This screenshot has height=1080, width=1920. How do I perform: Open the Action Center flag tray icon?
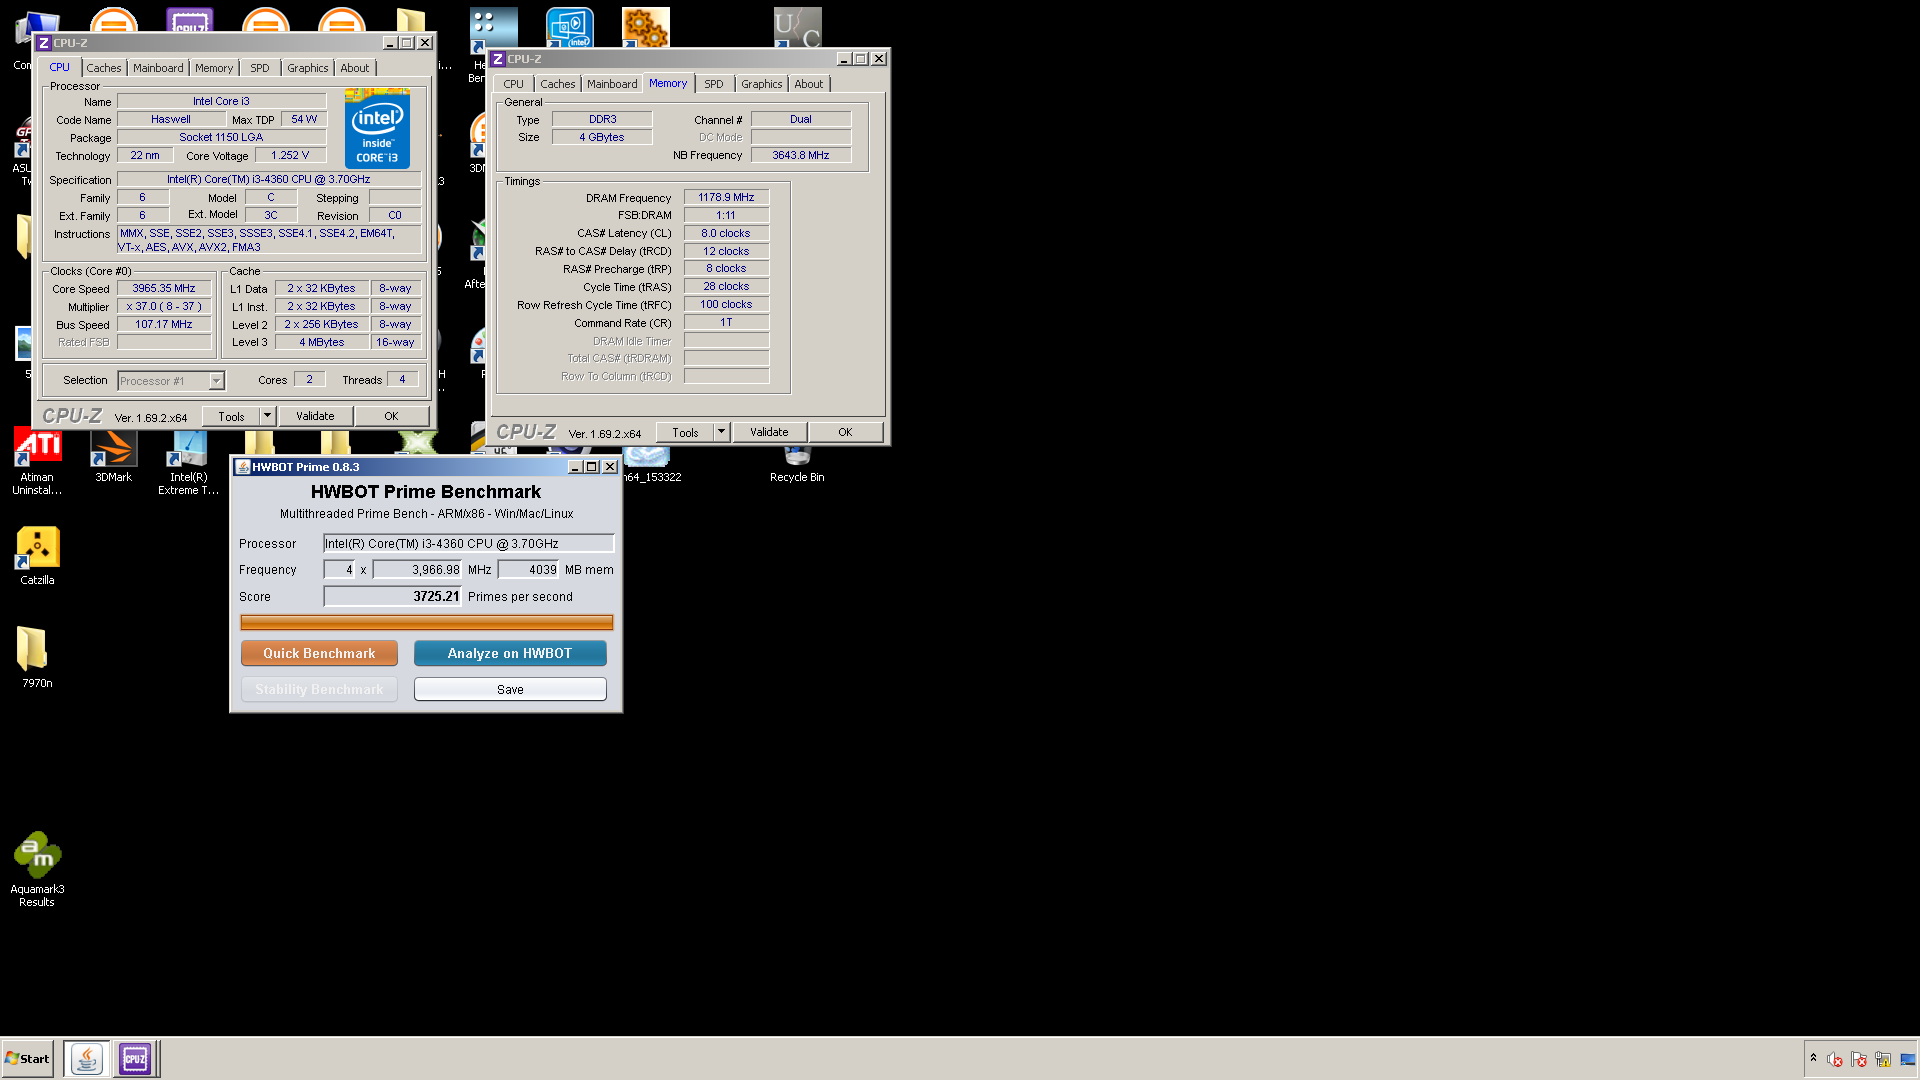1859,1059
